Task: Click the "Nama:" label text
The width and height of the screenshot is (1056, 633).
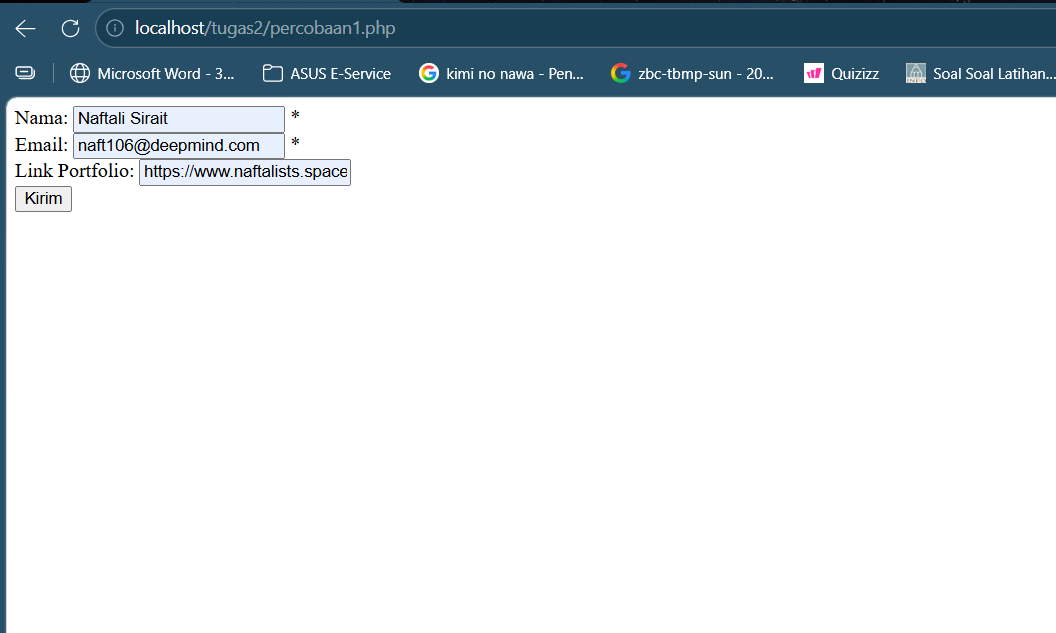Action: pos(41,118)
